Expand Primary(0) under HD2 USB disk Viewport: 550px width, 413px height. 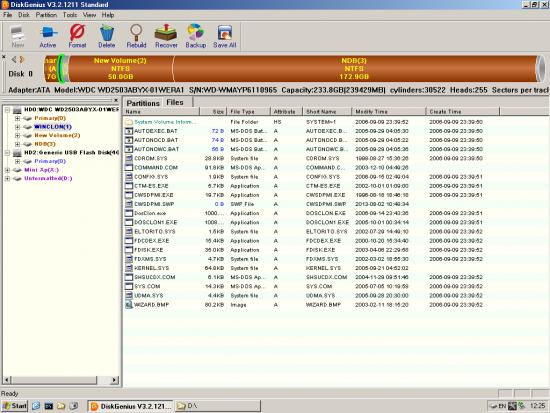pyautogui.click(x=17, y=161)
